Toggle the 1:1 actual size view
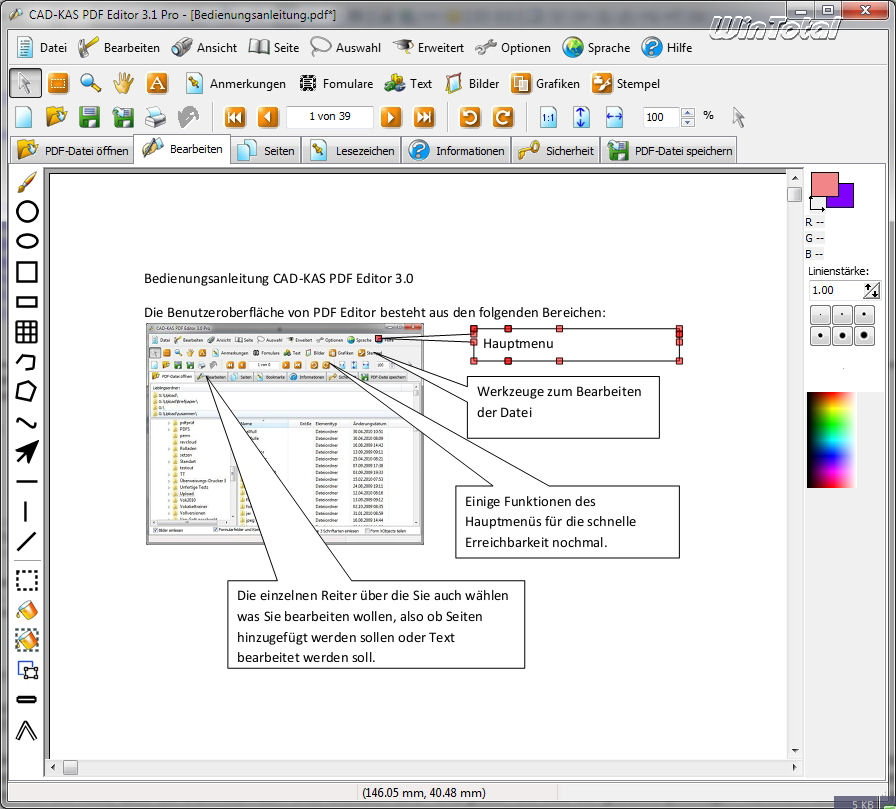The width and height of the screenshot is (896, 809). click(548, 117)
